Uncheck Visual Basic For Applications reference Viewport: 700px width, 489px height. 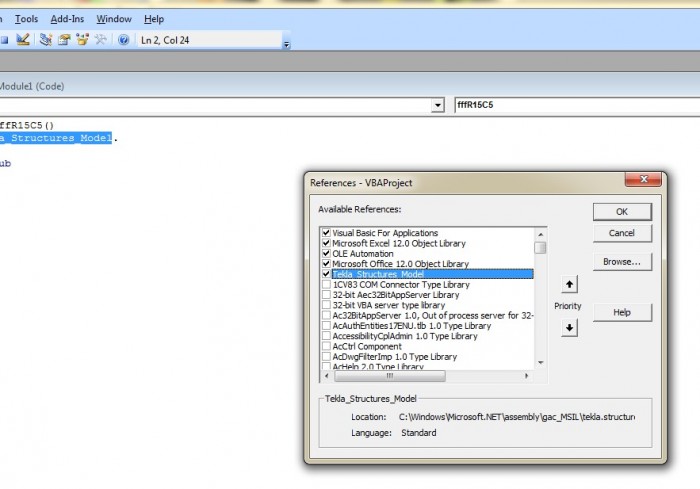click(x=326, y=233)
